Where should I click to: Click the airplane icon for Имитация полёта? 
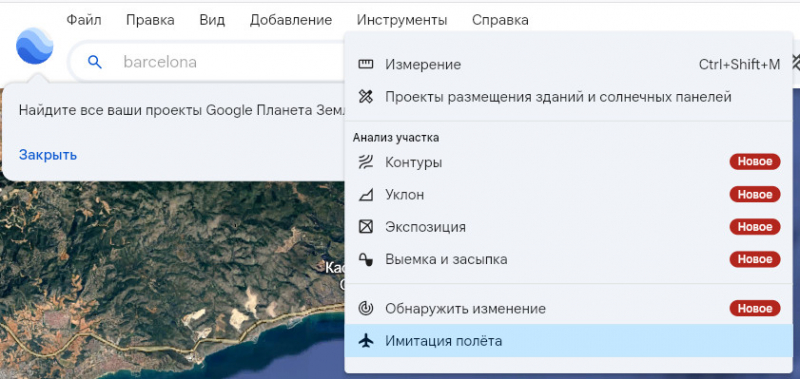(366, 341)
